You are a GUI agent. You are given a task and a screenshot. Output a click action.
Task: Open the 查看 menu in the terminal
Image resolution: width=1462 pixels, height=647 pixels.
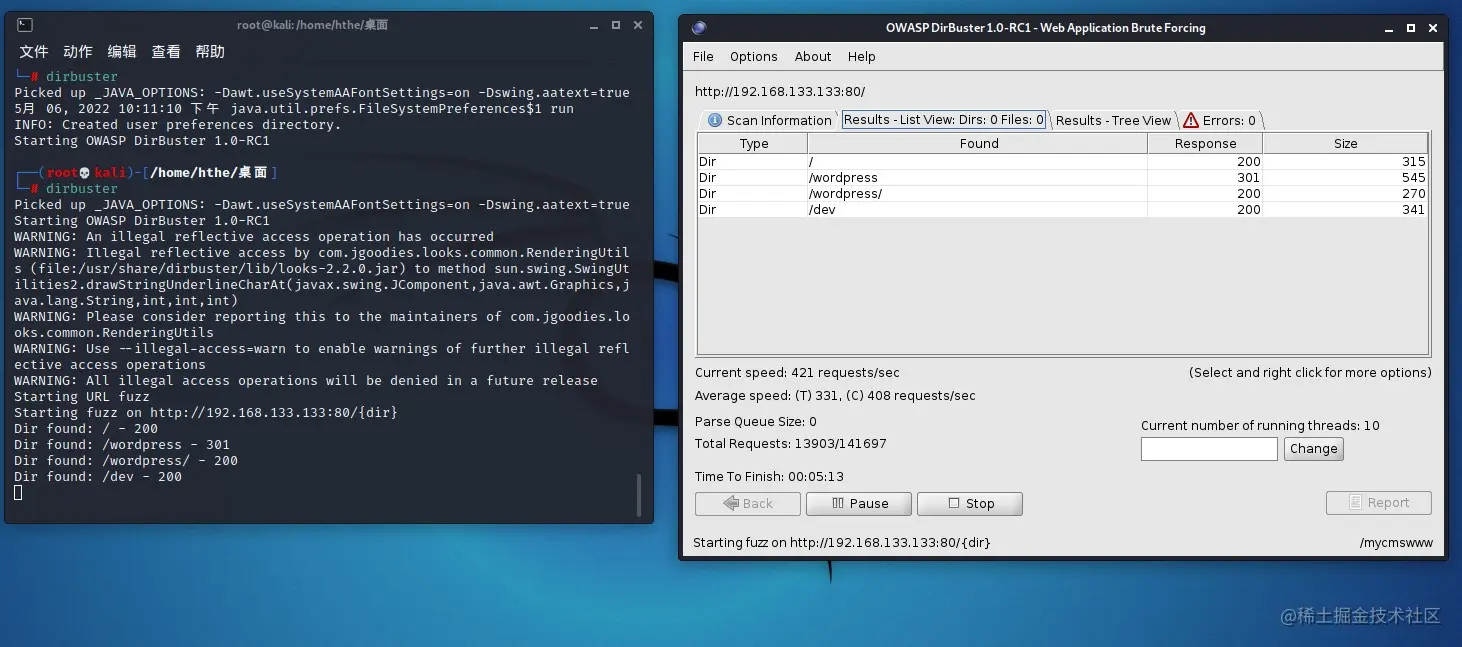point(166,52)
